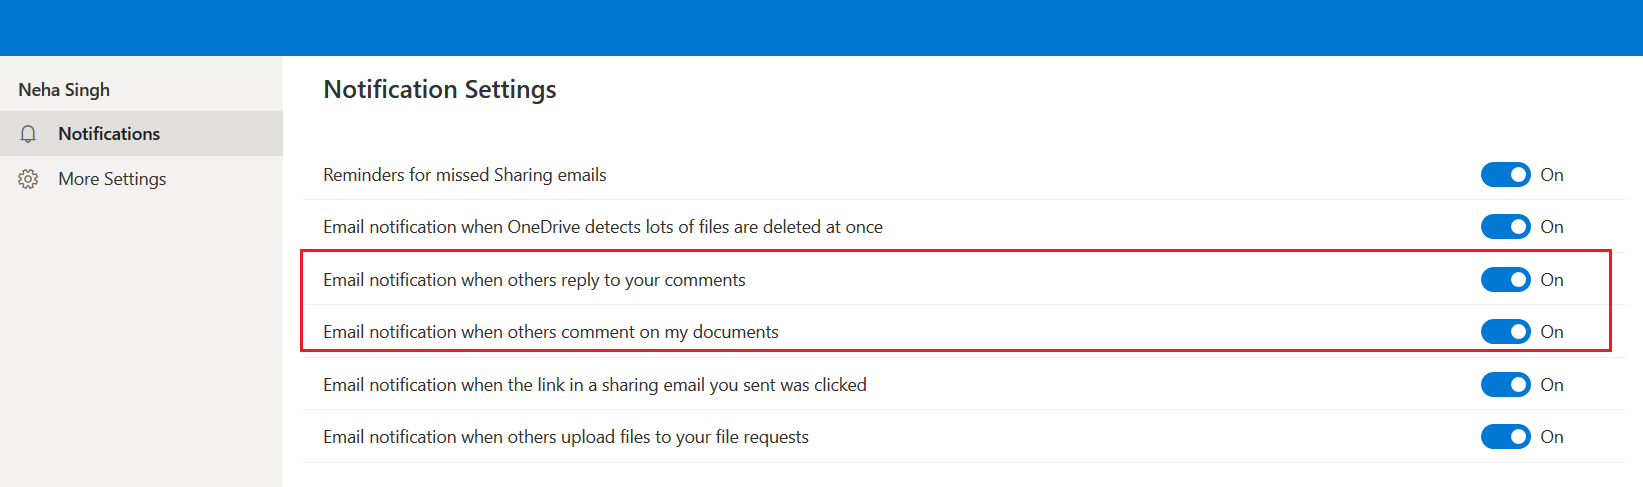This screenshot has height=487, width=1643.
Task: Click the Neha Singh account name
Action: 64,90
